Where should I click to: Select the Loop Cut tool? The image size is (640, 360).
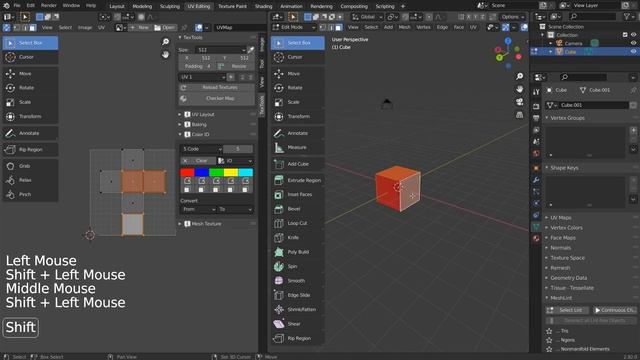coord(298,223)
